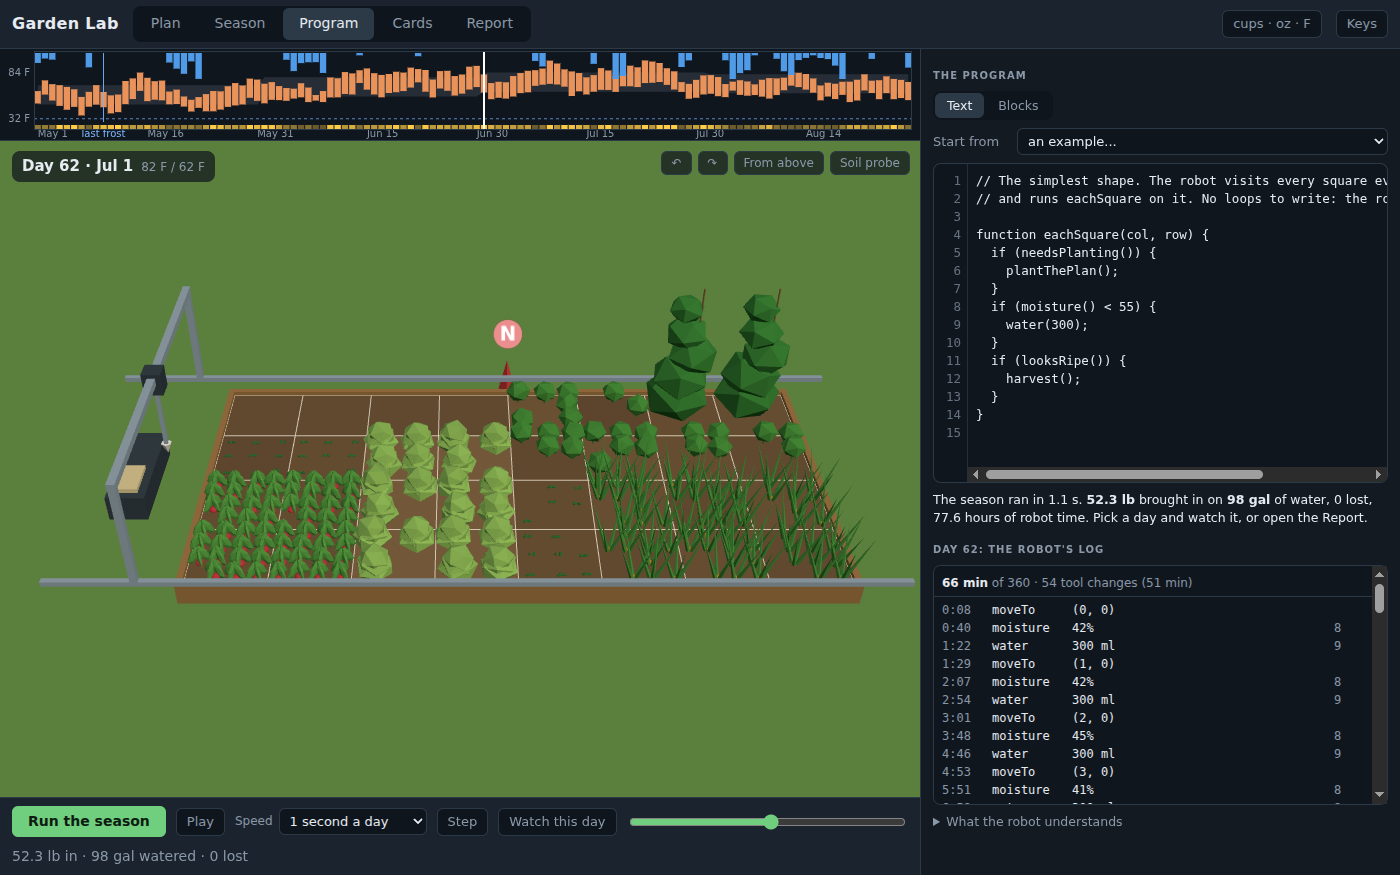Click the Garden Lab title

click(x=65, y=23)
